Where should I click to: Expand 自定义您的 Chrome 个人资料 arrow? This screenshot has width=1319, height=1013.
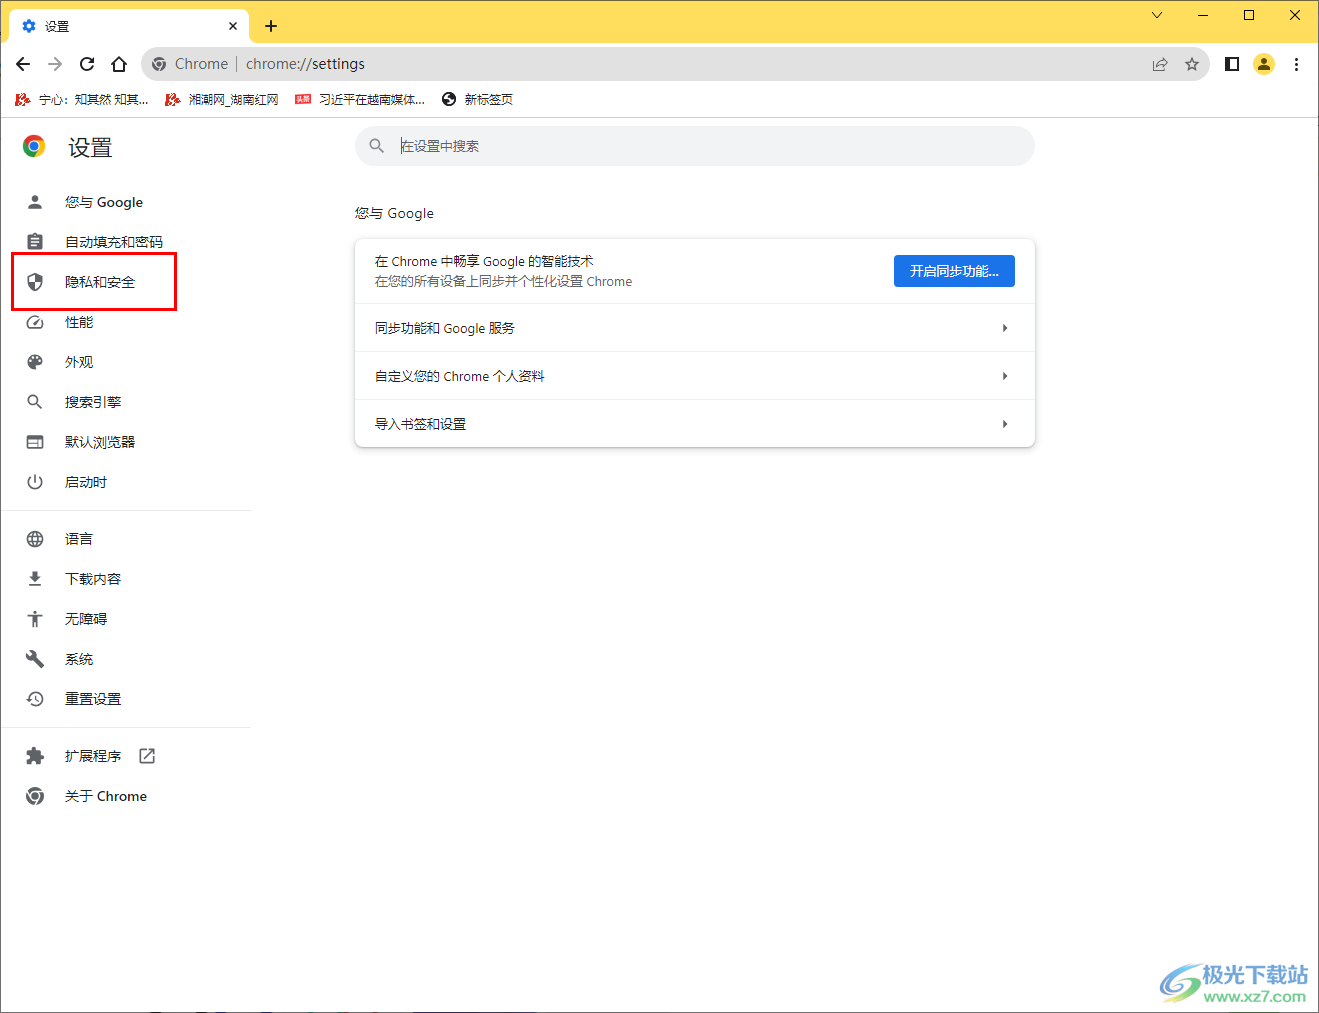pos(1005,376)
